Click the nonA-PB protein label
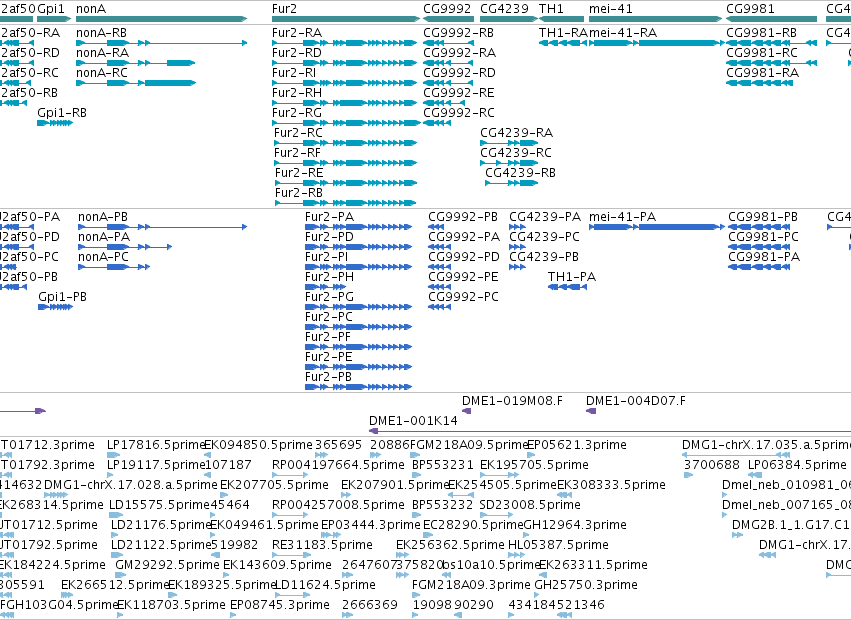Screen dimensions: 851x620 [x=103, y=217]
